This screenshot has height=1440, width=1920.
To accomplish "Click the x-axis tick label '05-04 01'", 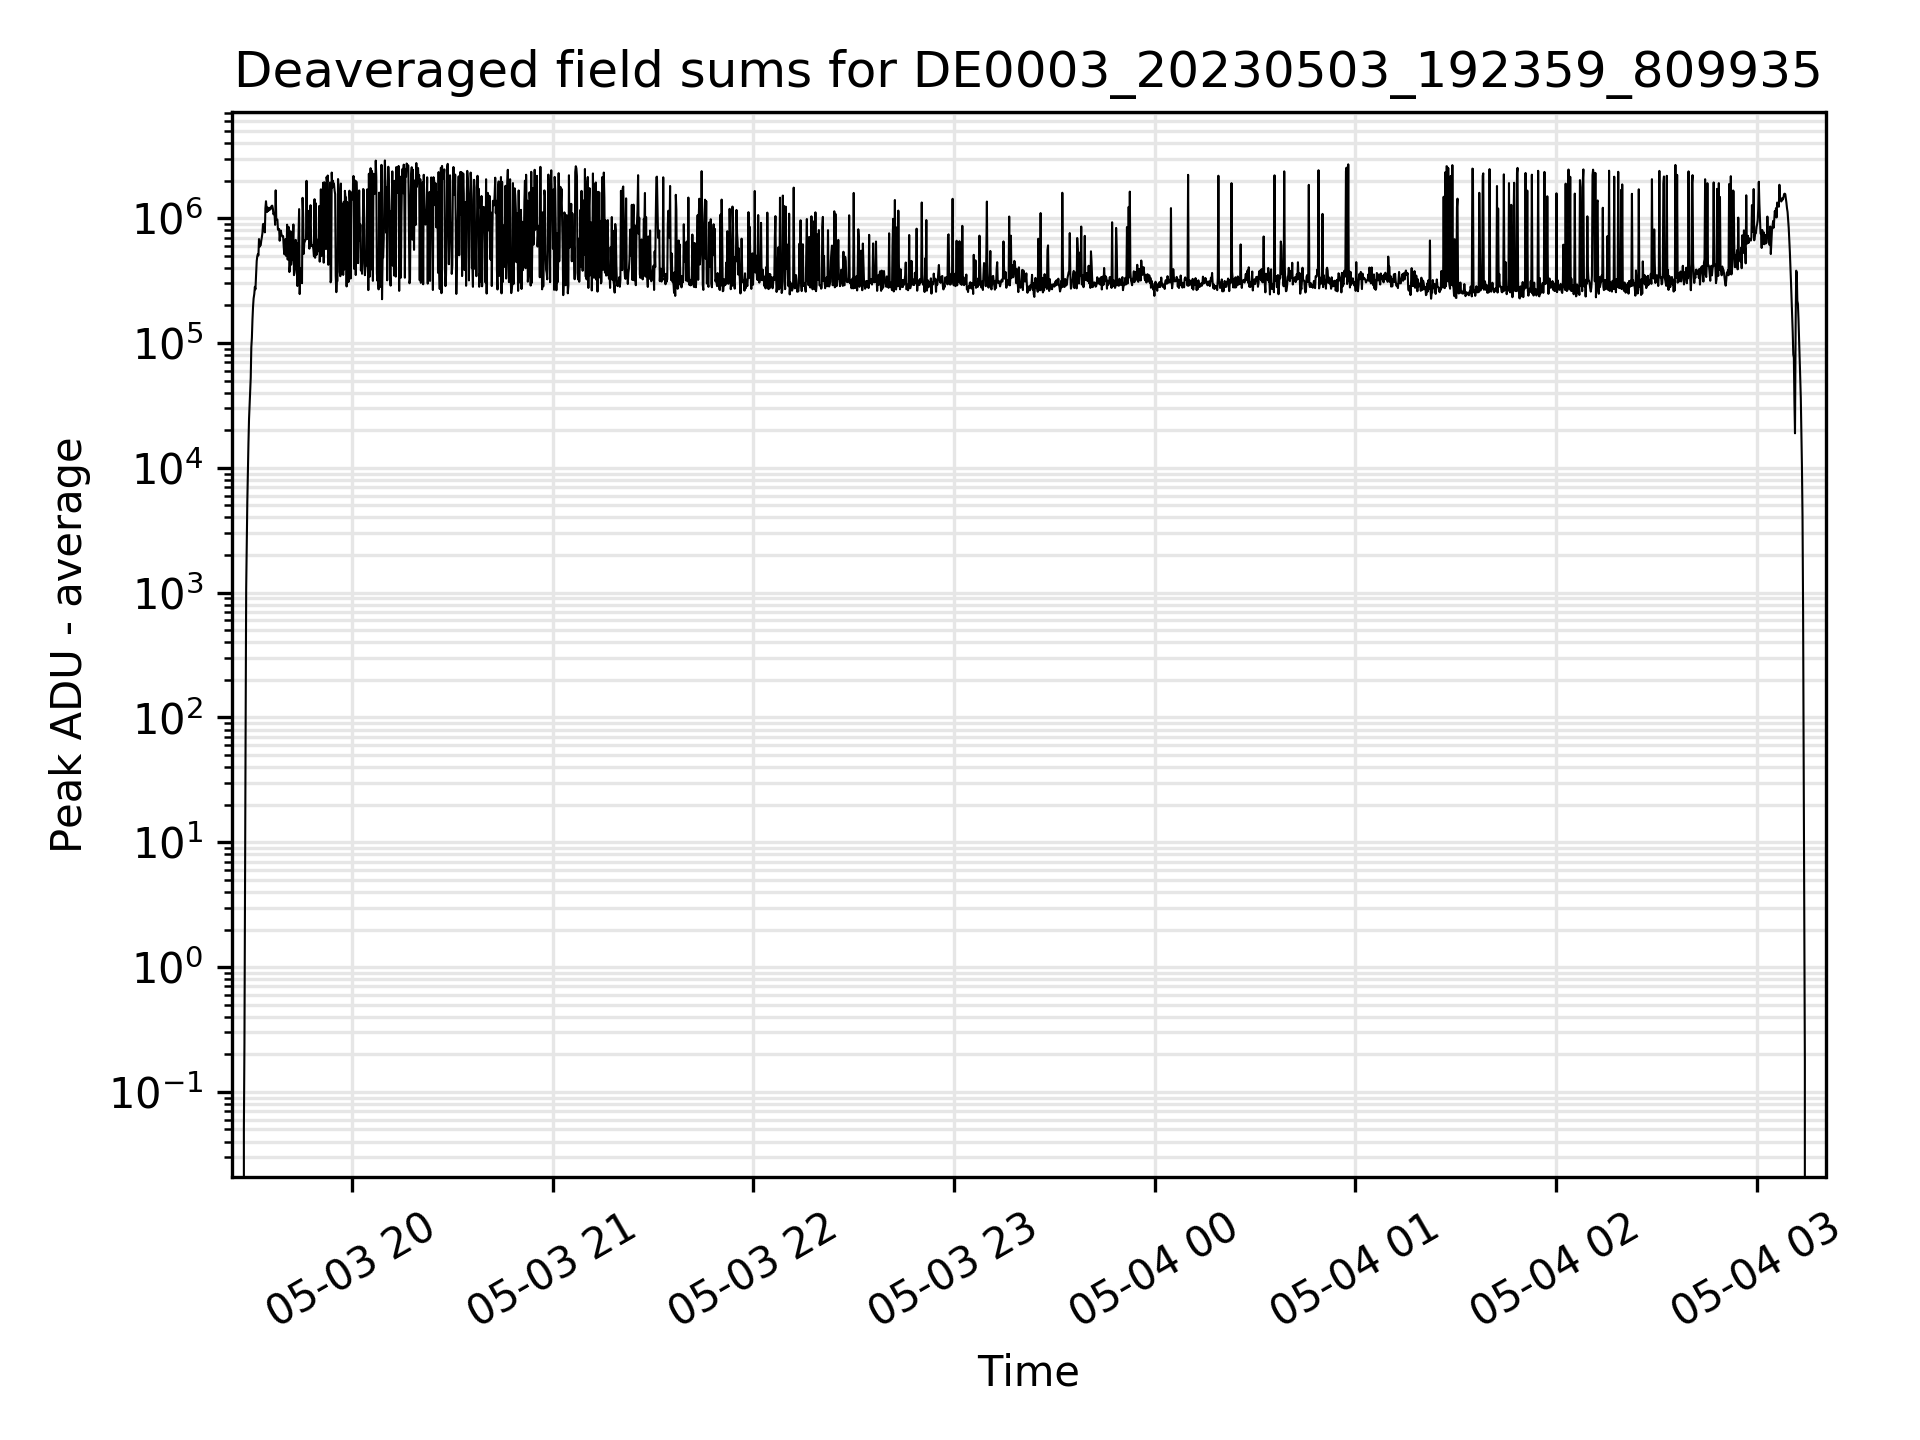I will point(1355,1270).
